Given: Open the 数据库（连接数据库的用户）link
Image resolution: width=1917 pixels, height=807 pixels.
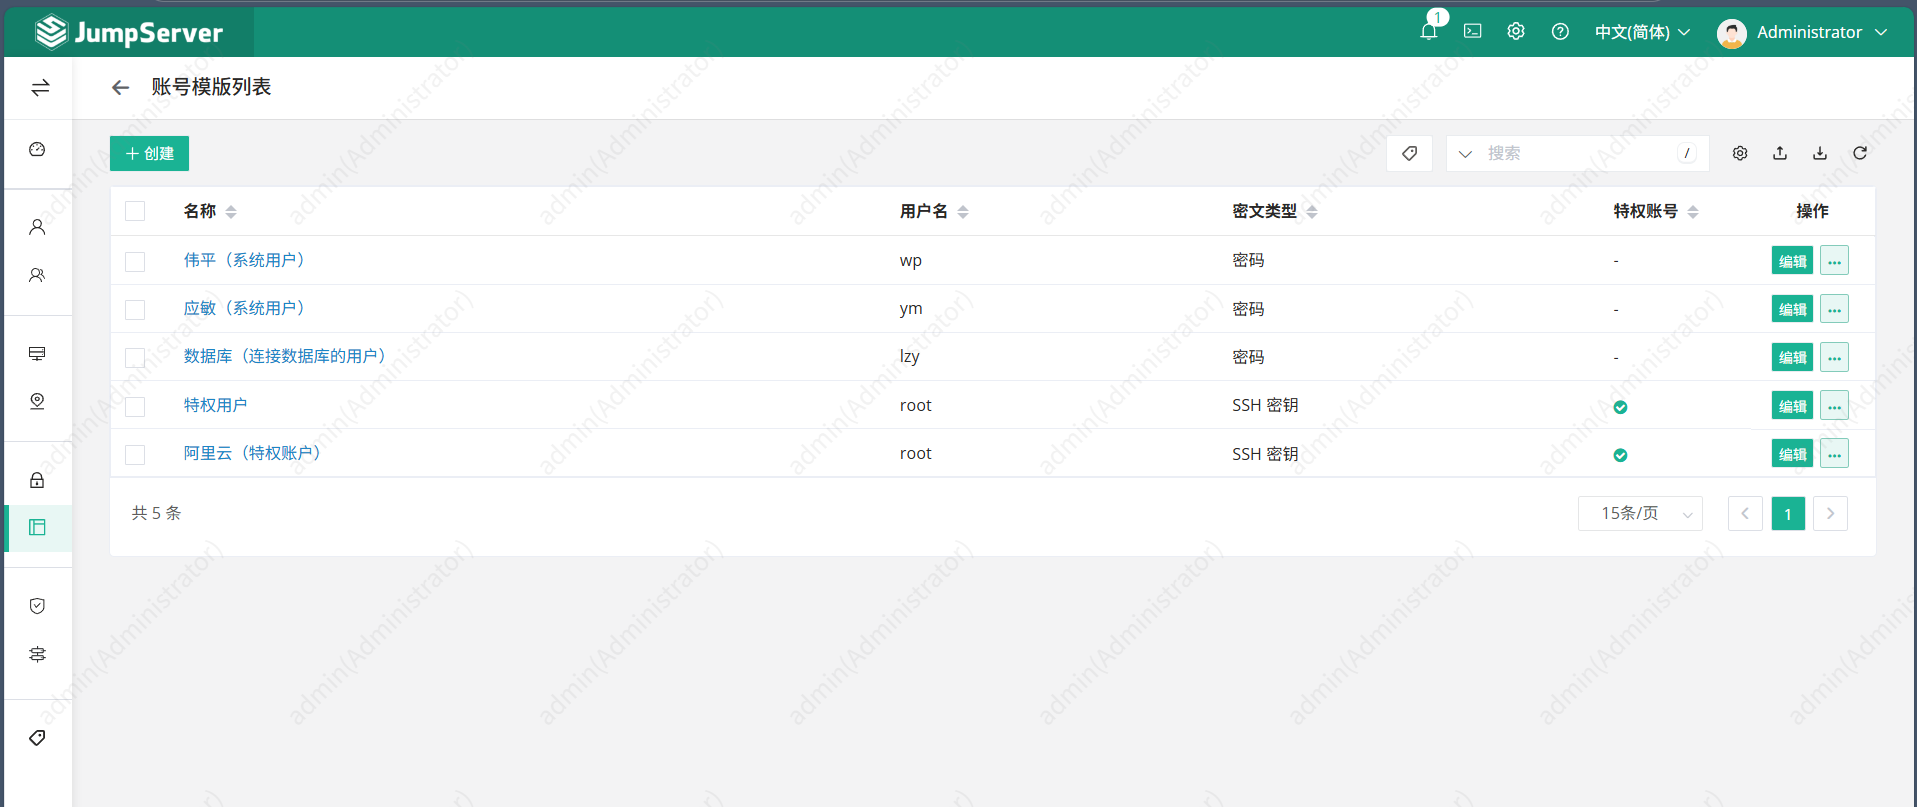Looking at the screenshot, I should pyautogui.click(x=284, y=357).
